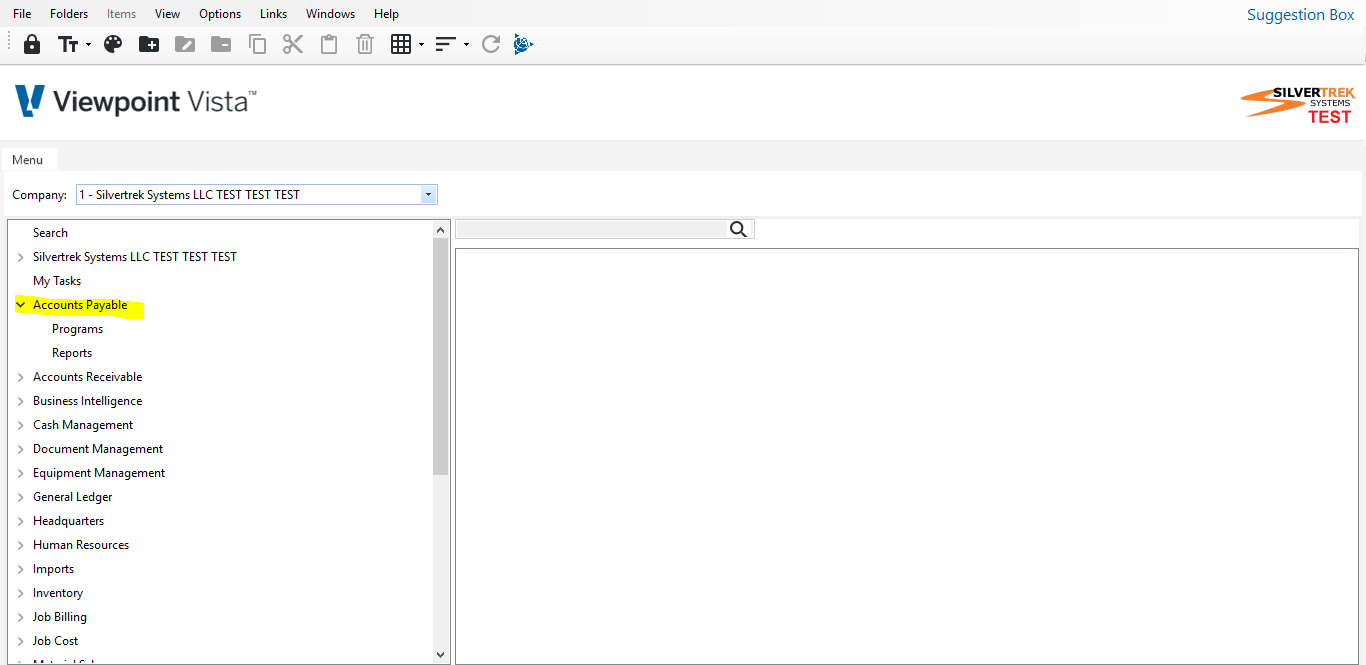Viewport: 1366px width, 665px height.
Task: Open the Folders menu
Action: [x=69, y=14]
